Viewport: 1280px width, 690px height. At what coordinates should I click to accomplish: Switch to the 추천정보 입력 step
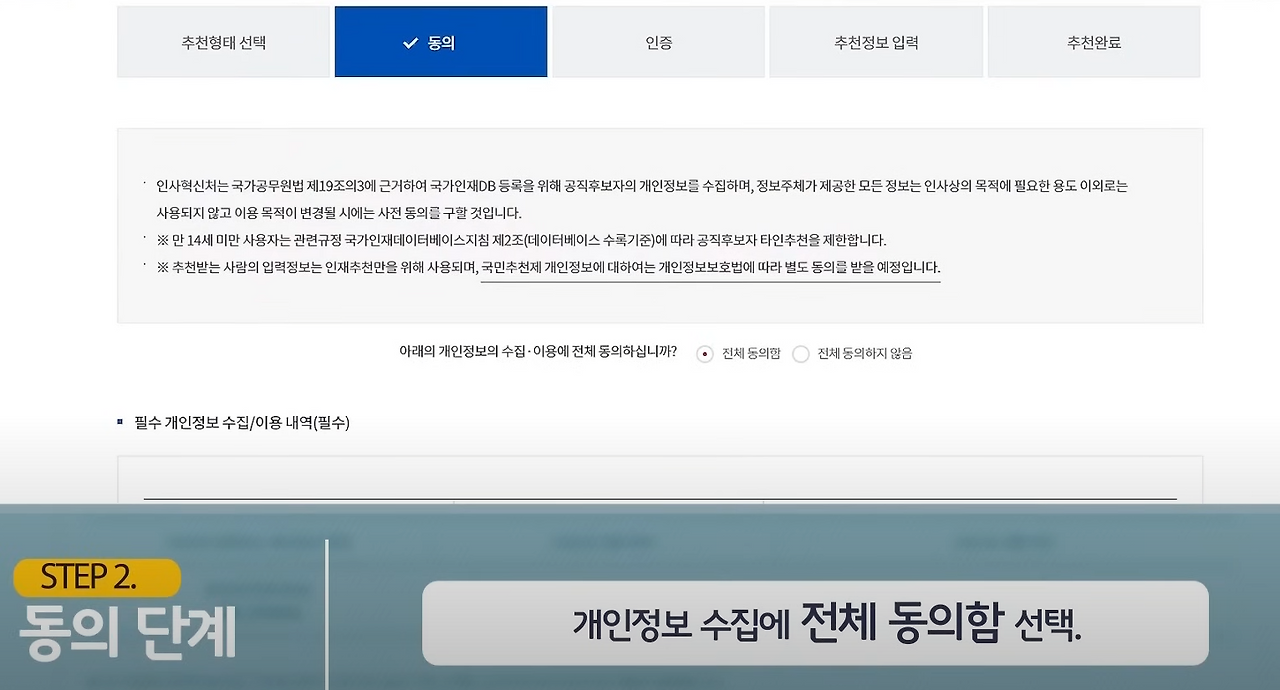click(876, 42)
